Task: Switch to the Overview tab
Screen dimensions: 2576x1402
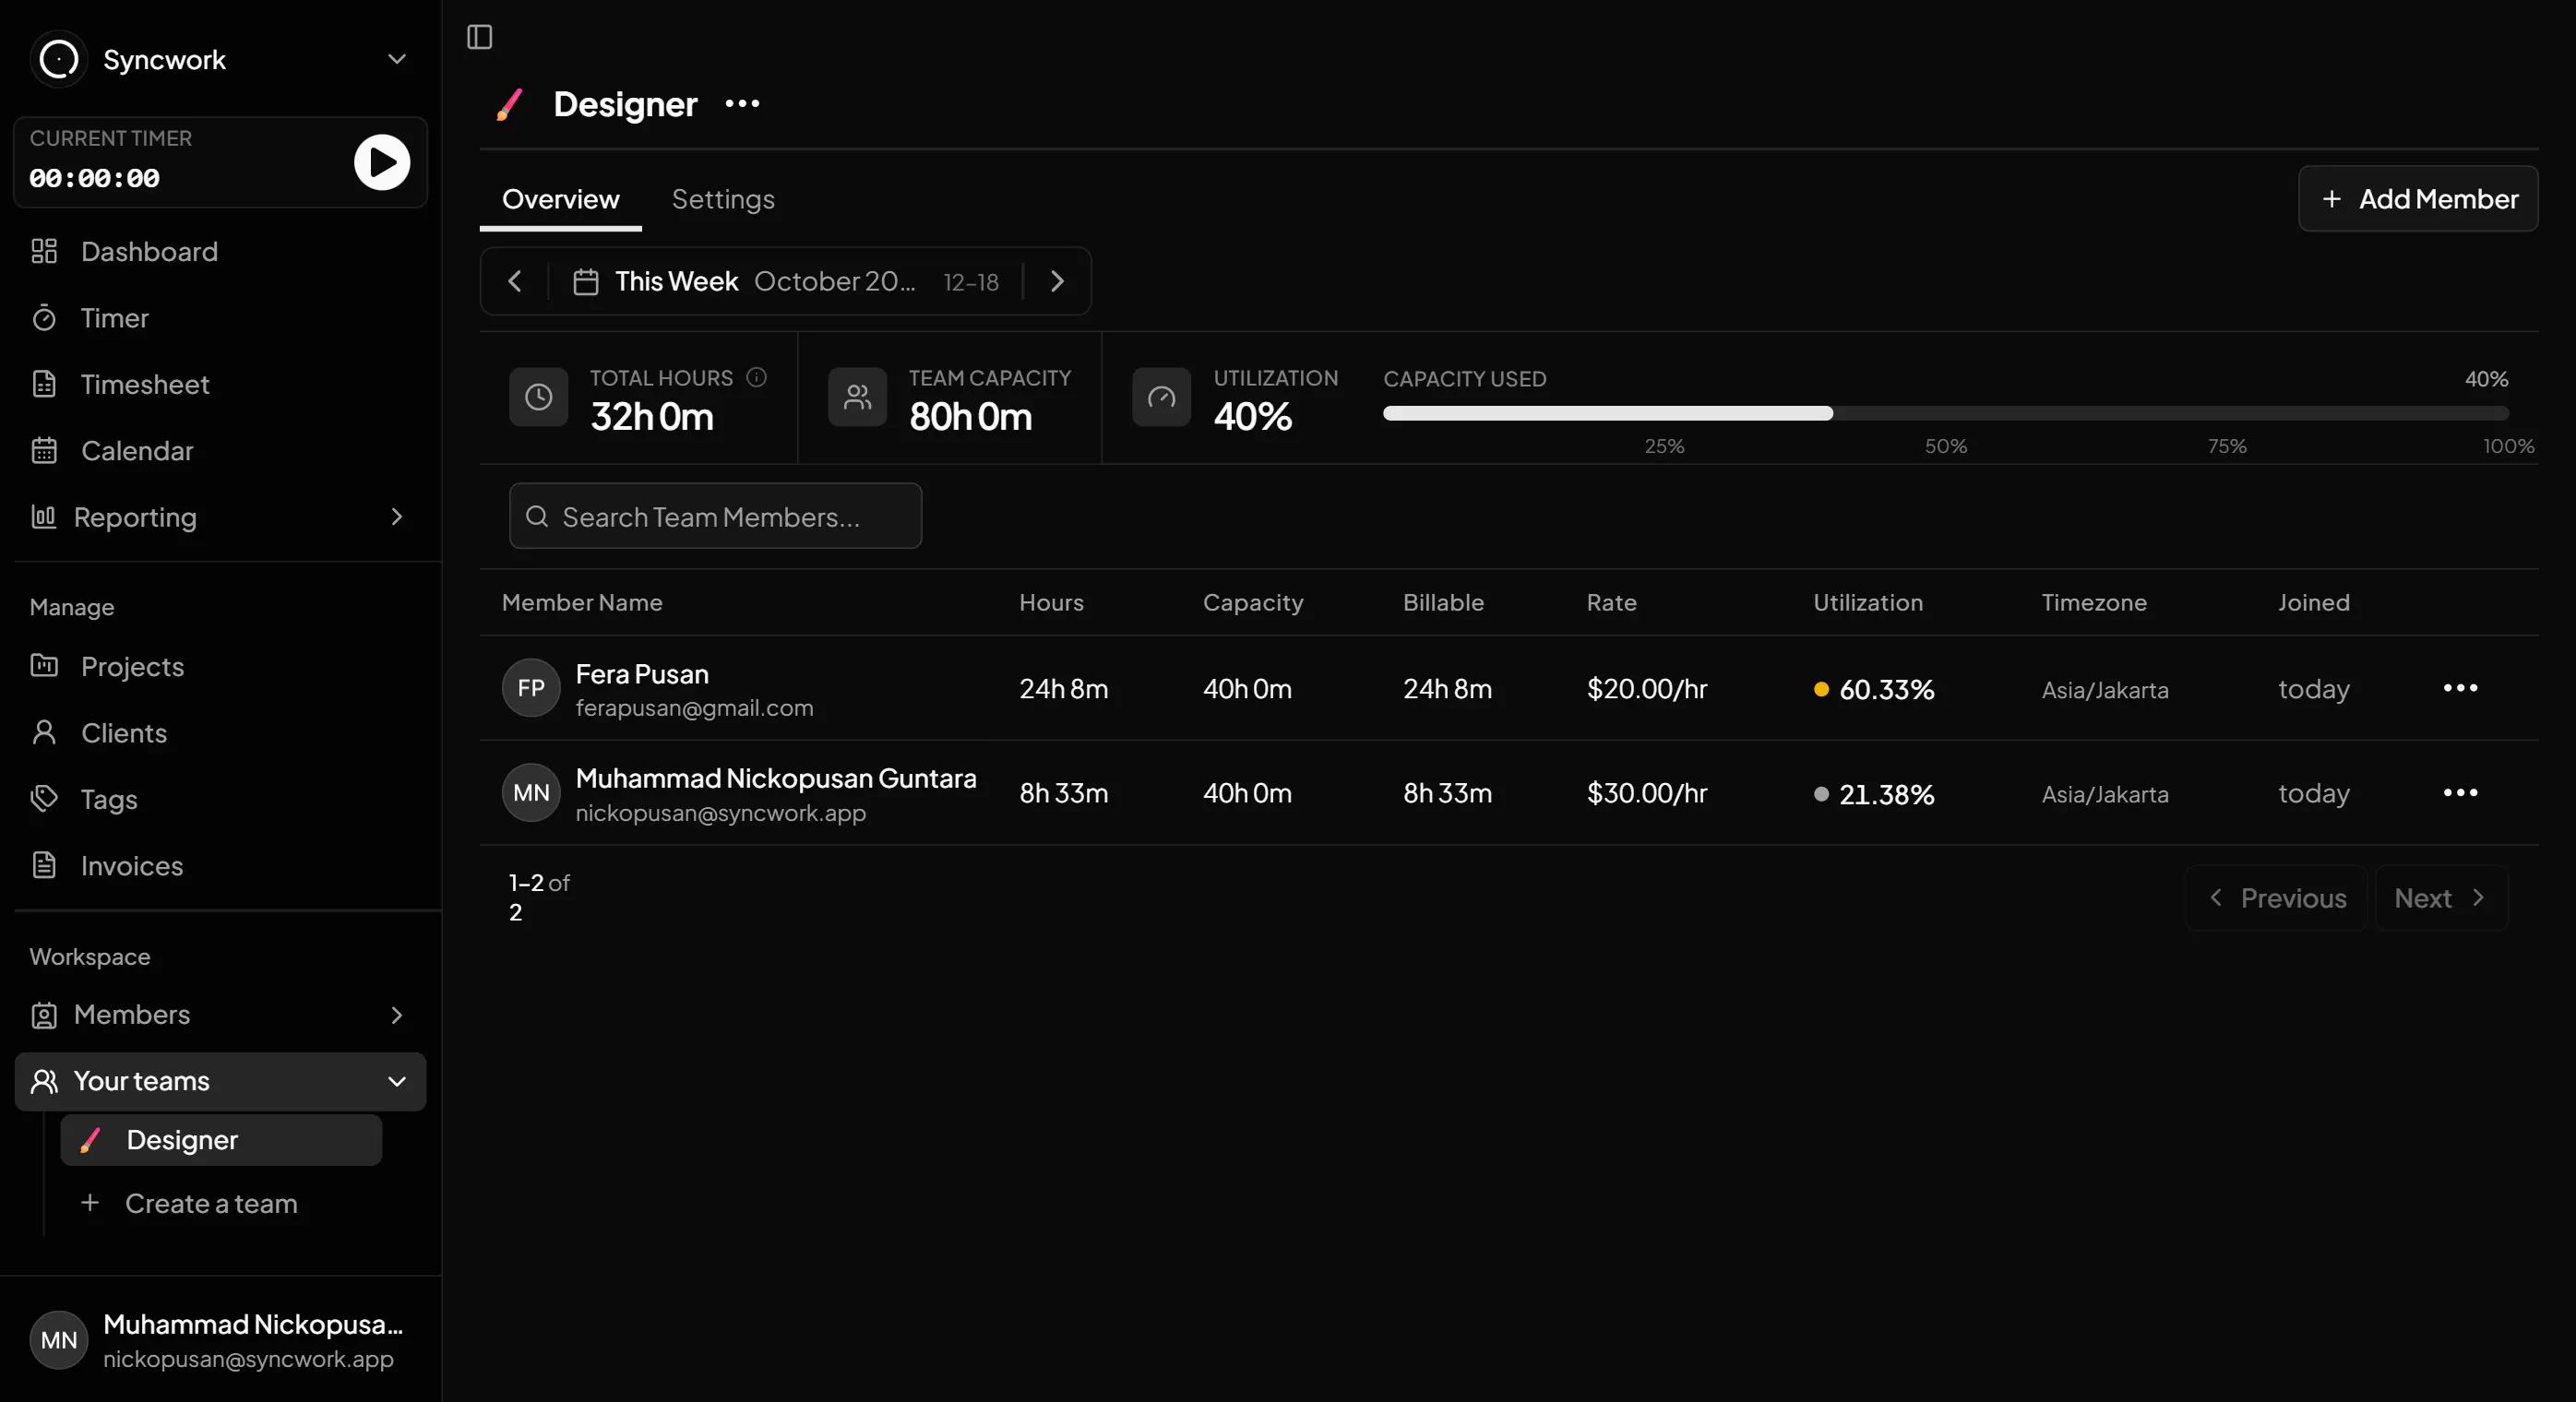Action: tap(561, 199)
